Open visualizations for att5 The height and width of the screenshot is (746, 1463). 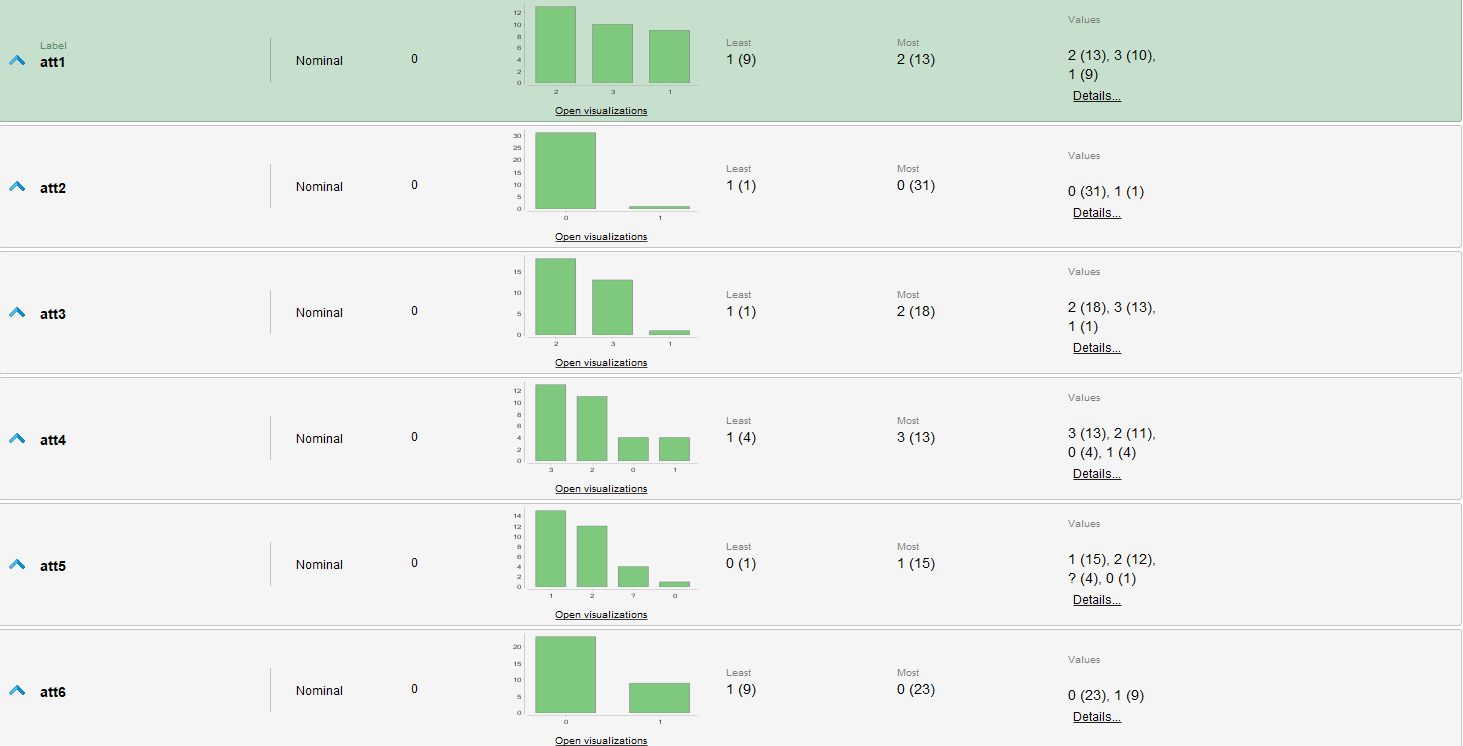pyautogui.click(x=601, y=615)
